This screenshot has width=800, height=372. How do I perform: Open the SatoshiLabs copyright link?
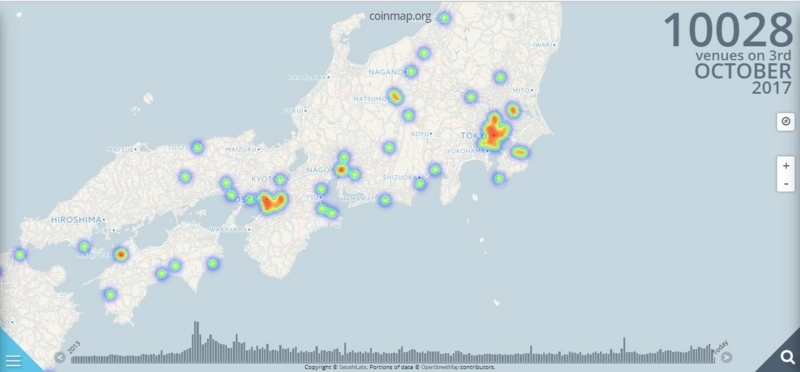tap(353, 367)
